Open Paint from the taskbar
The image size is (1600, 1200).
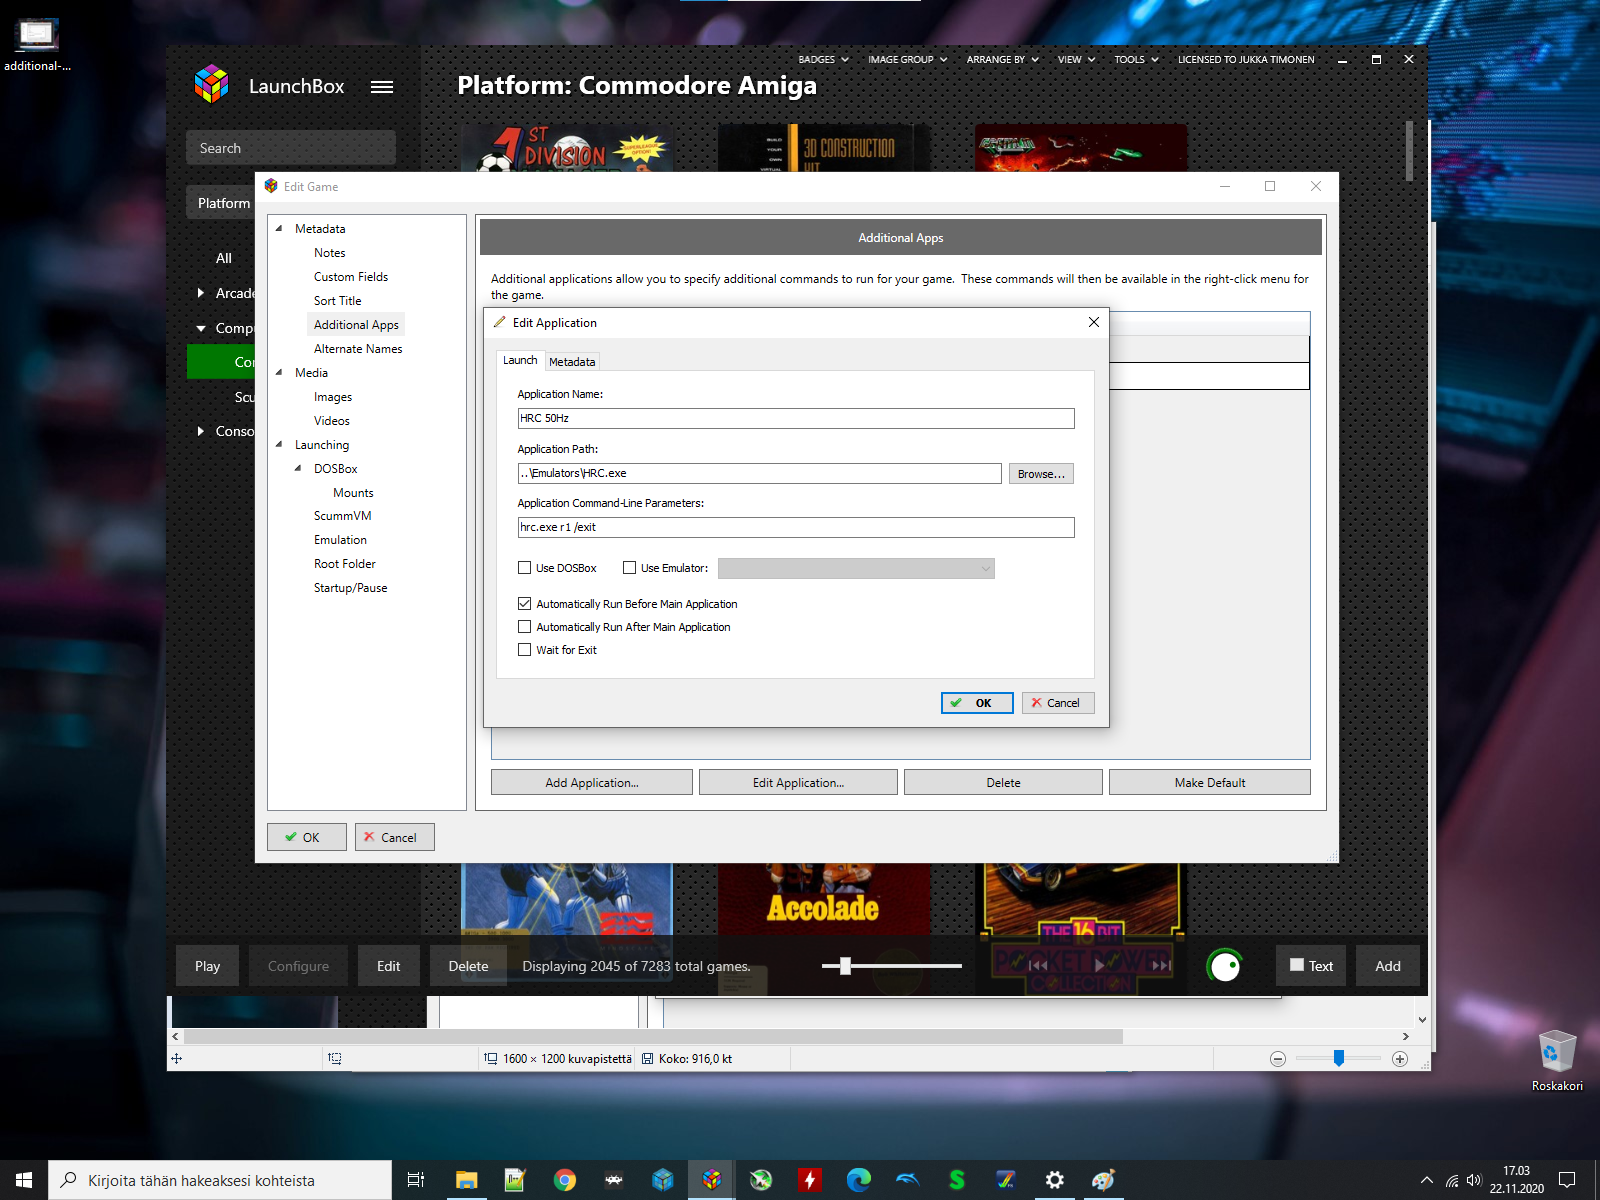point(1104,1180)
